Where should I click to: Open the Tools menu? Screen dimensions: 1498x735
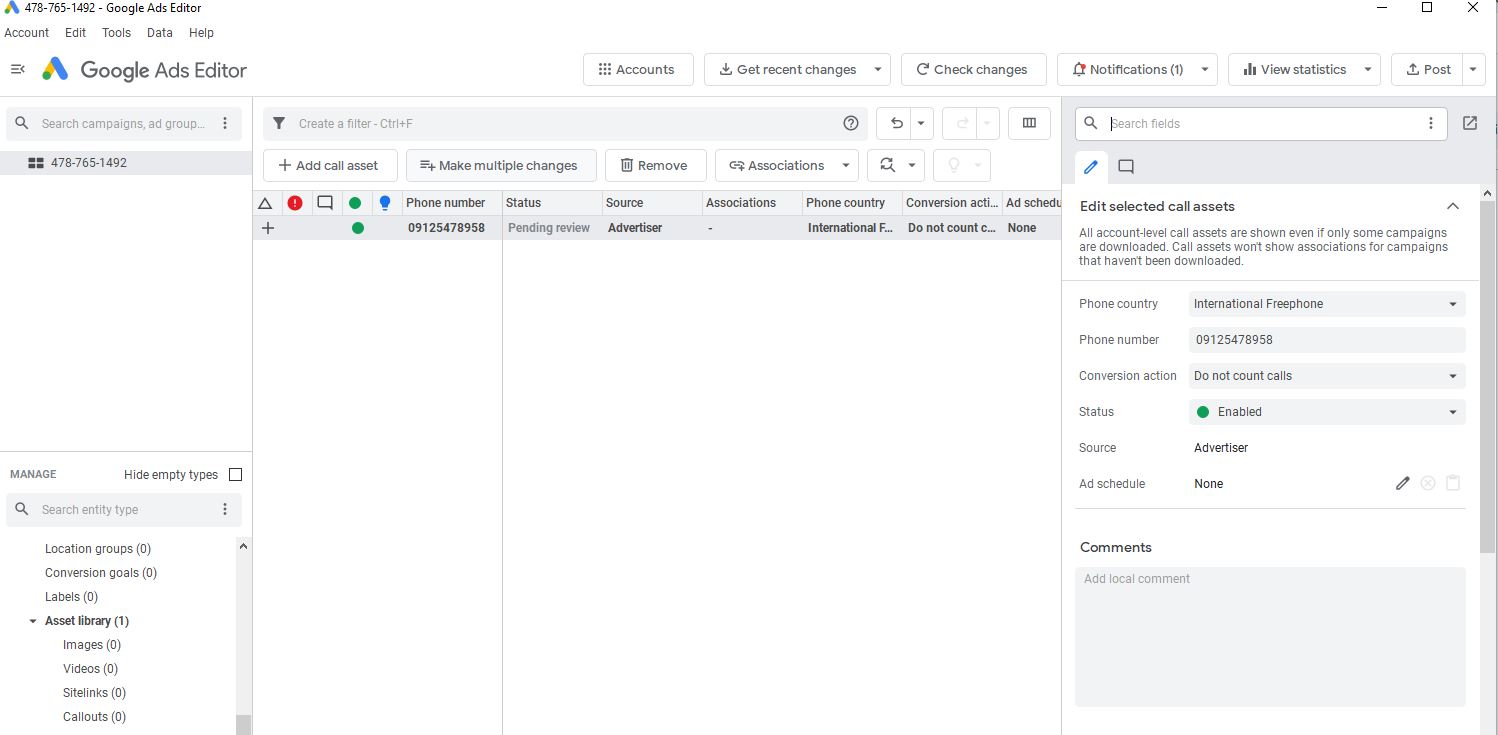coord(116,33)
